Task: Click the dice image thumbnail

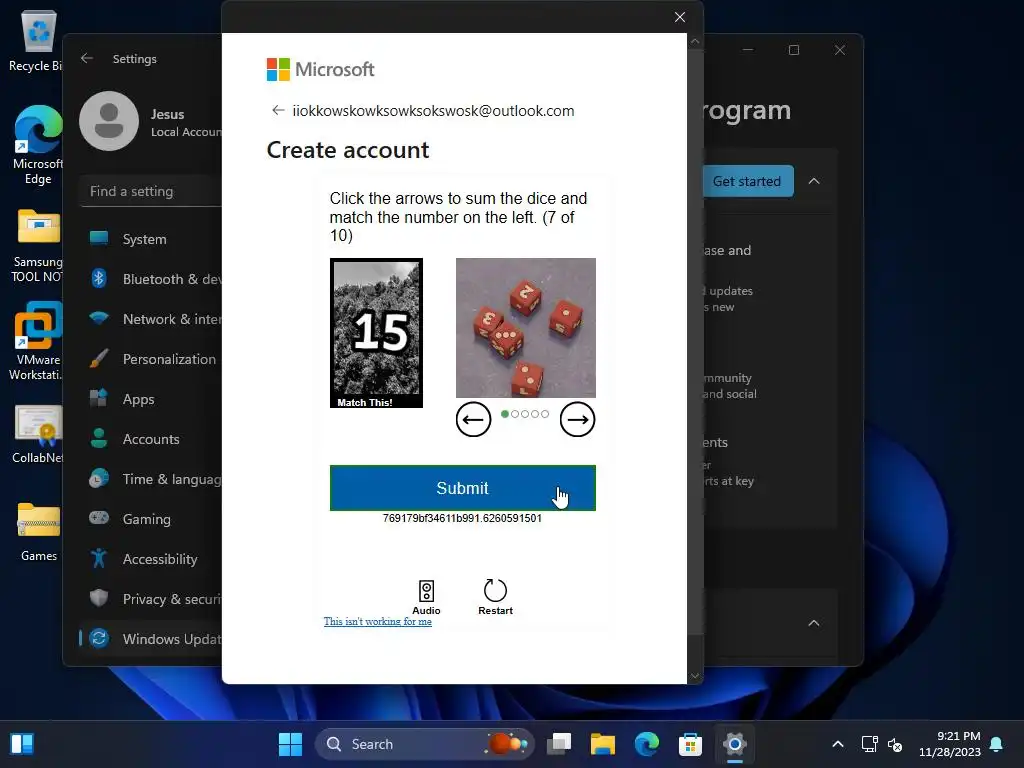Action: click(526, 328)
